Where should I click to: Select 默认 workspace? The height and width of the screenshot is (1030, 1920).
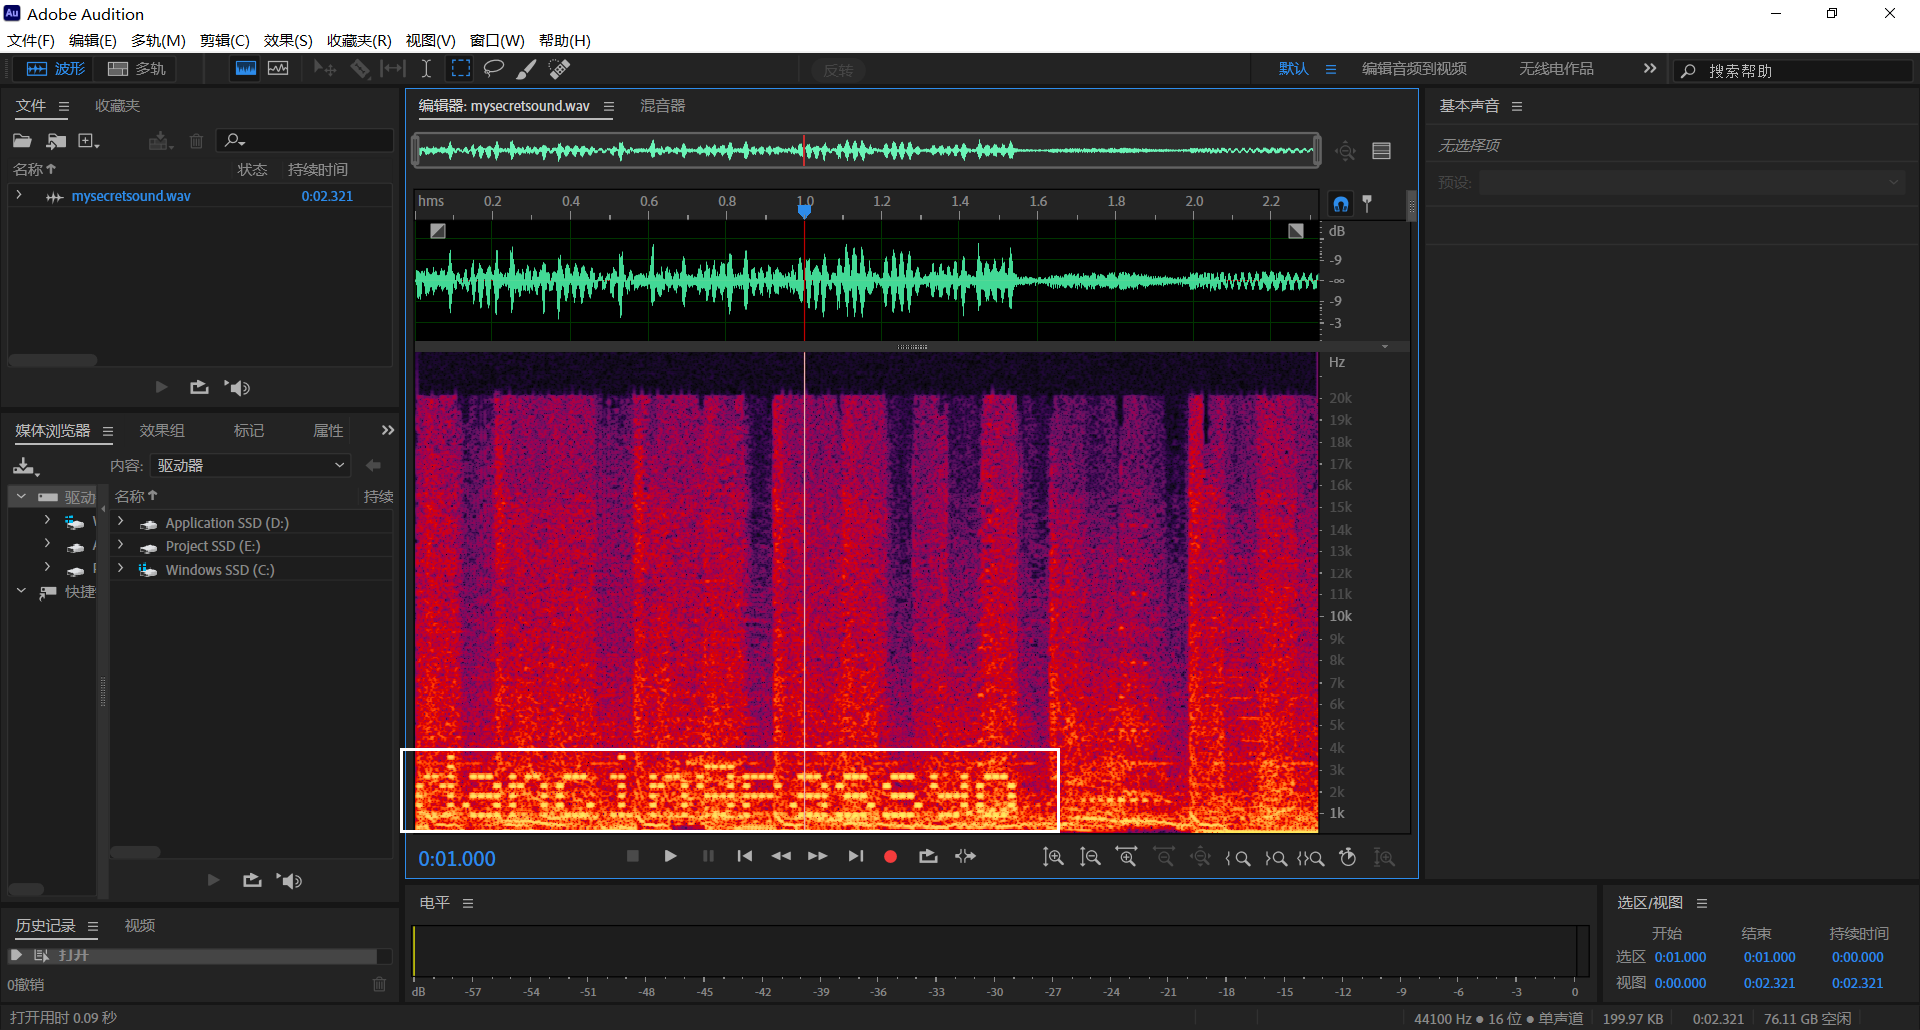pos(1293,69)
